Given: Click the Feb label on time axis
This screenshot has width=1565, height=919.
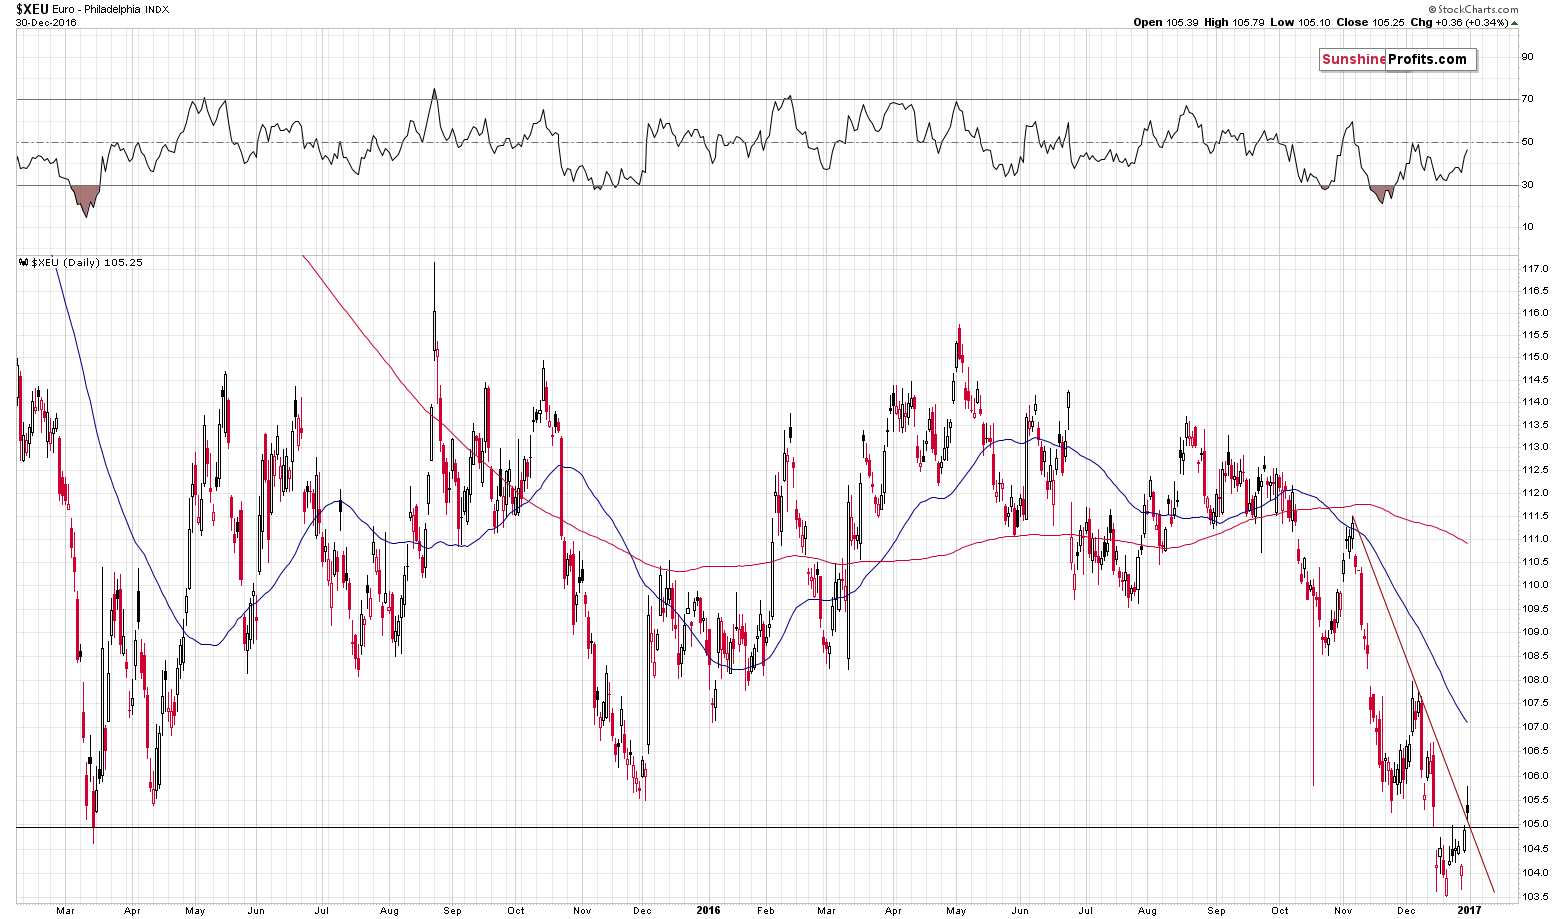Looking at the screenshot, I should click(x=765, y=911).
